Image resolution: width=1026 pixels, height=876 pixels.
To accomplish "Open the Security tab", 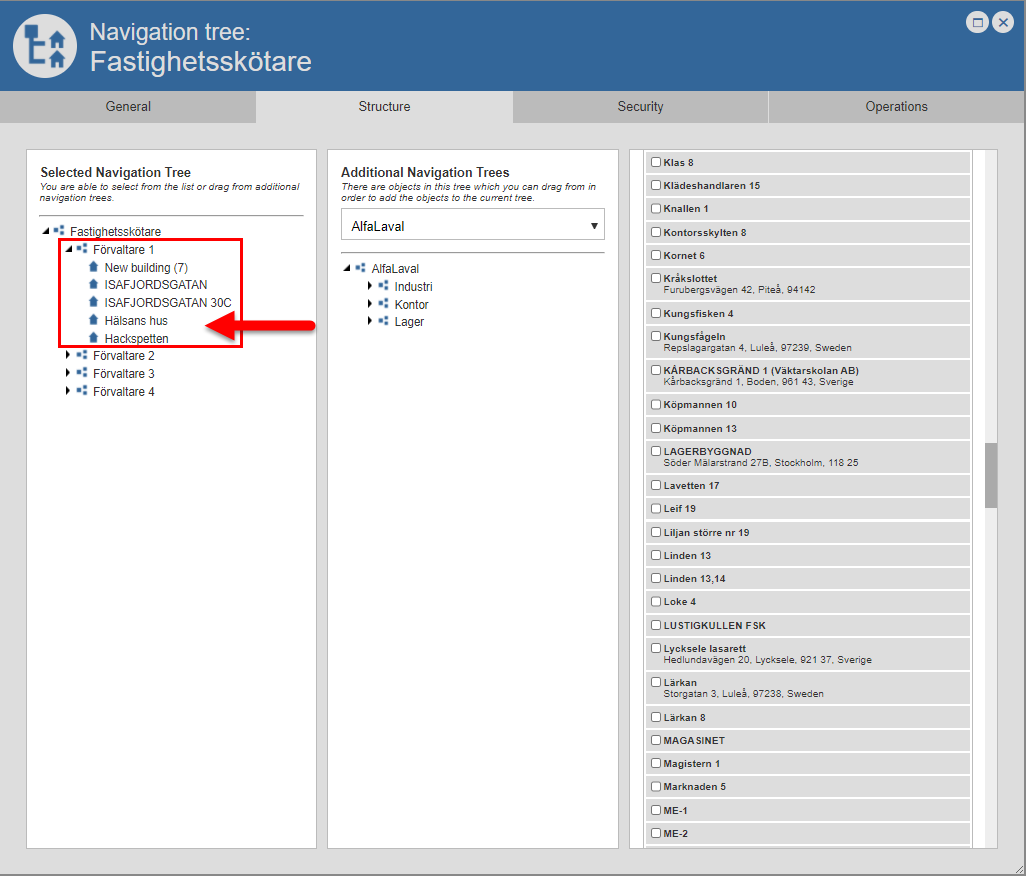I will click(x=640, y=107).
